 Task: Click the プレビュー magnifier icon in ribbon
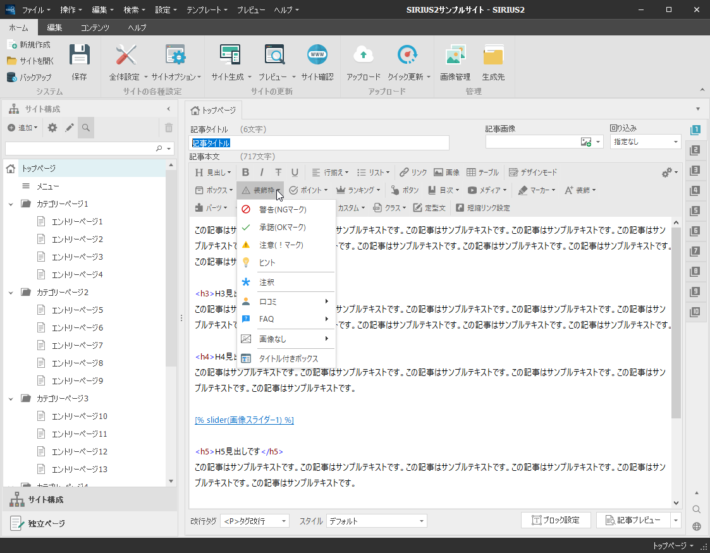point(274,55)
